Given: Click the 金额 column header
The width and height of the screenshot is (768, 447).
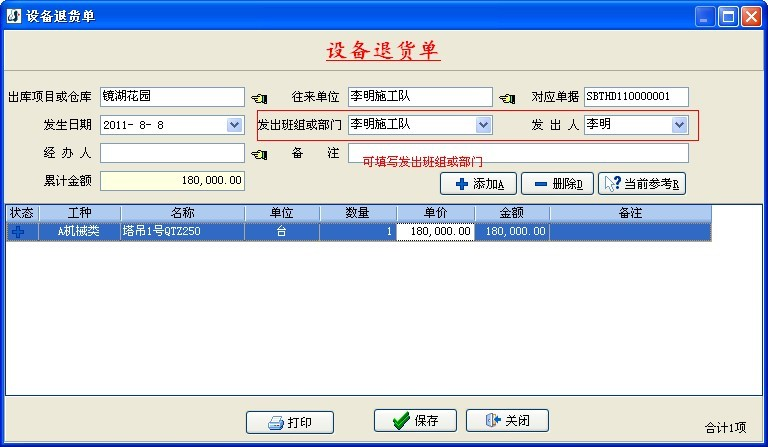Looking at the screenshot, I should click(512, 213).
